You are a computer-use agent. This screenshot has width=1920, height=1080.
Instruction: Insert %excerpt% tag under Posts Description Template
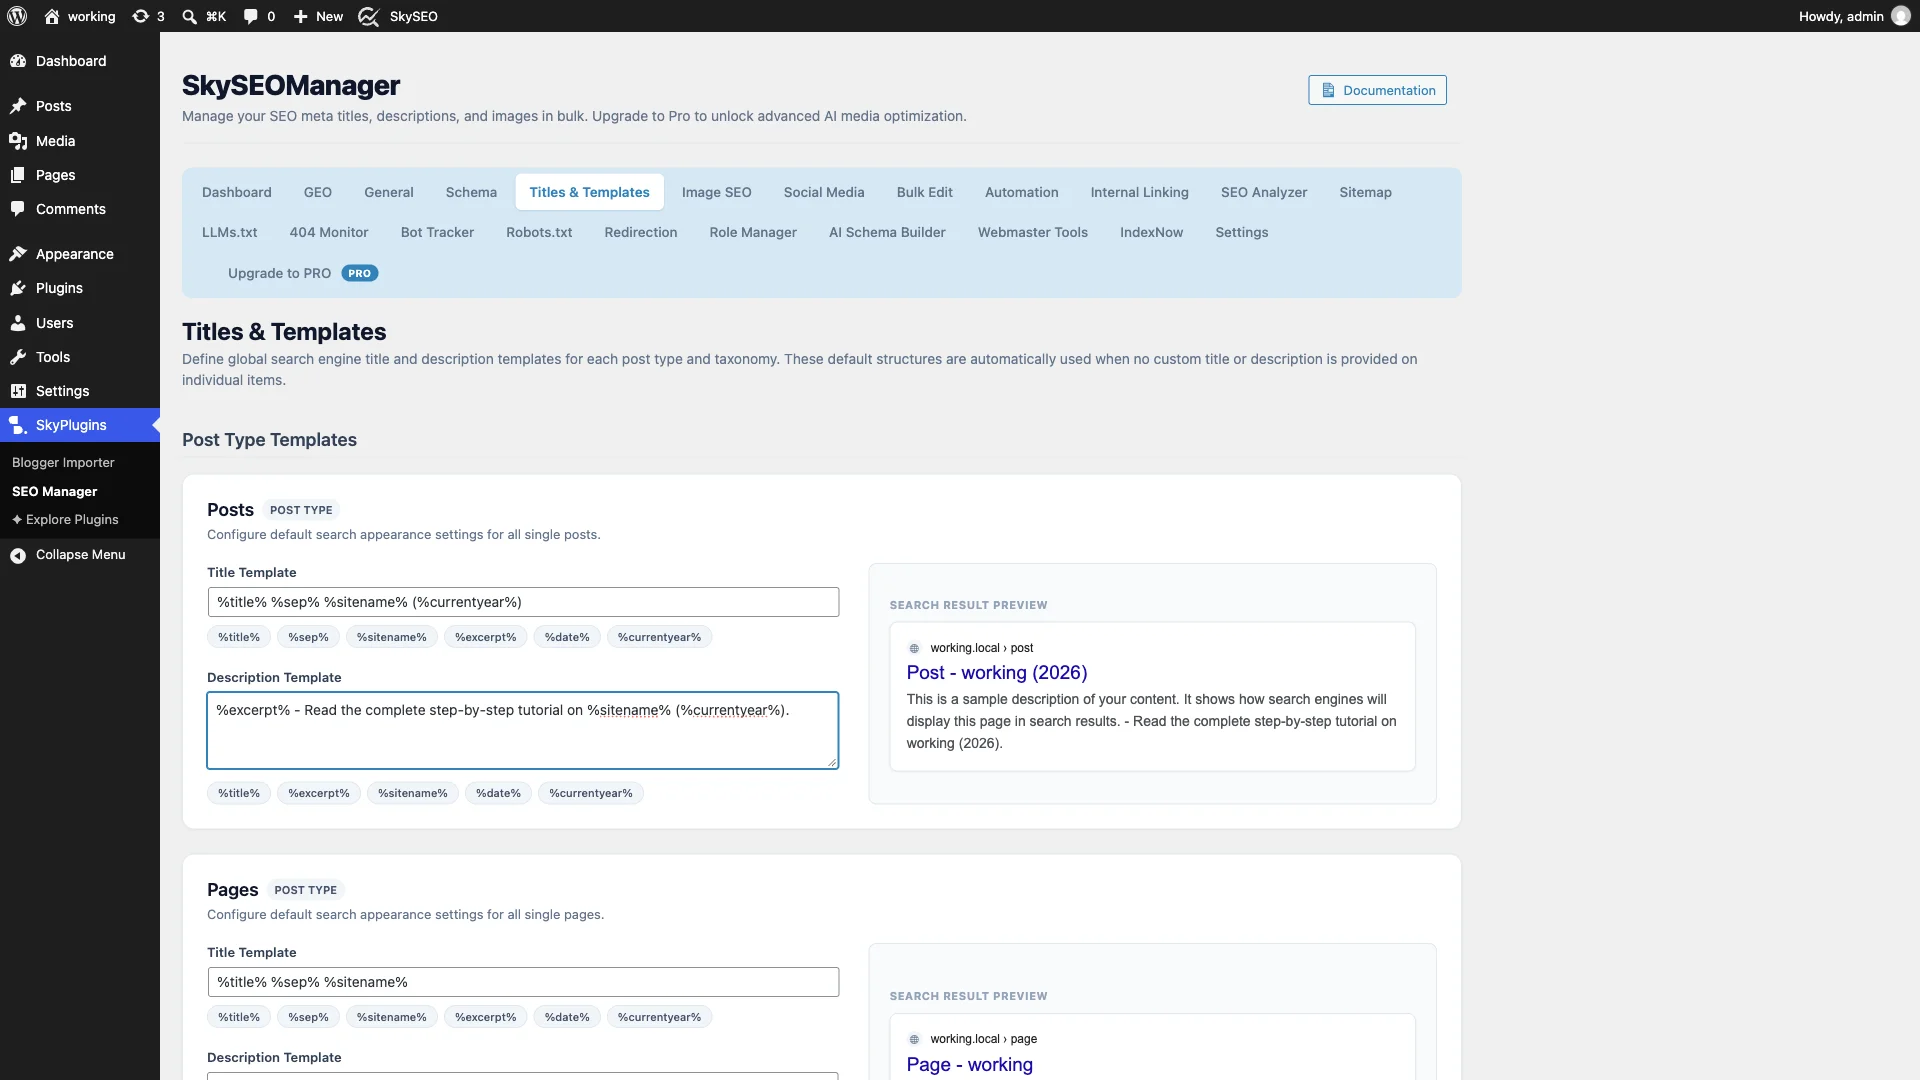click(x=319, y=793)
